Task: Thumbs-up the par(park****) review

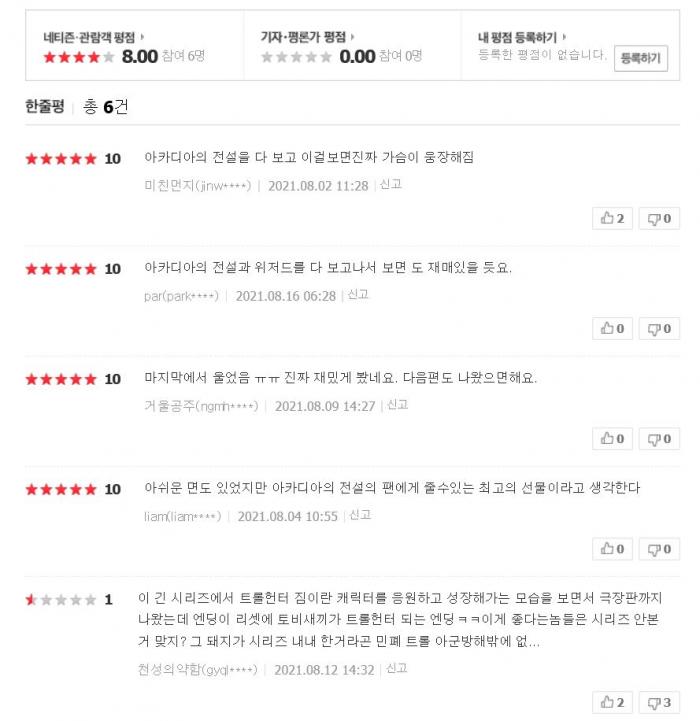Action: pos(613,328)
